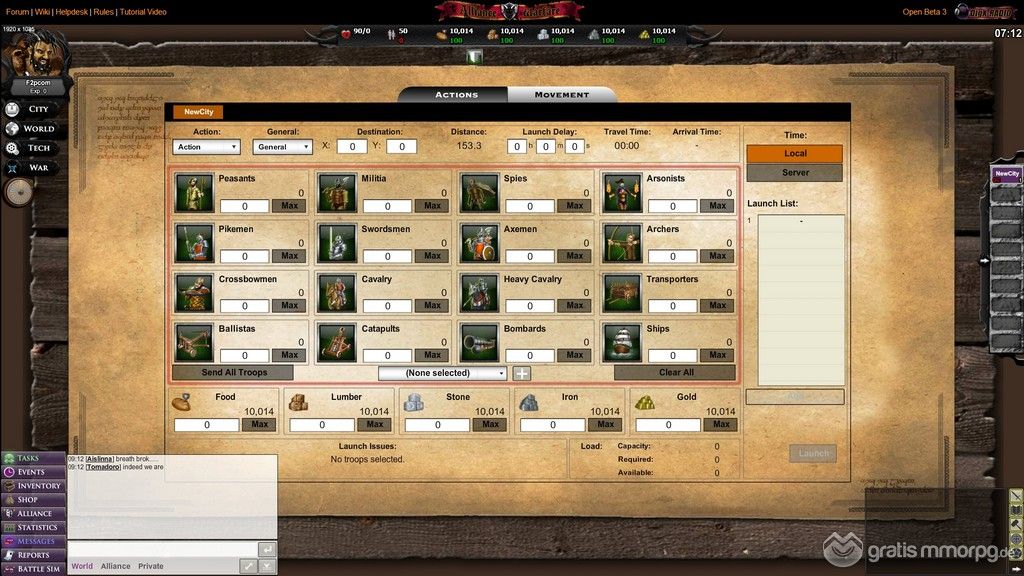Select the Archers unit icon
The height and width of the screenshot is (576, 1024).
[x=622, y=243]
